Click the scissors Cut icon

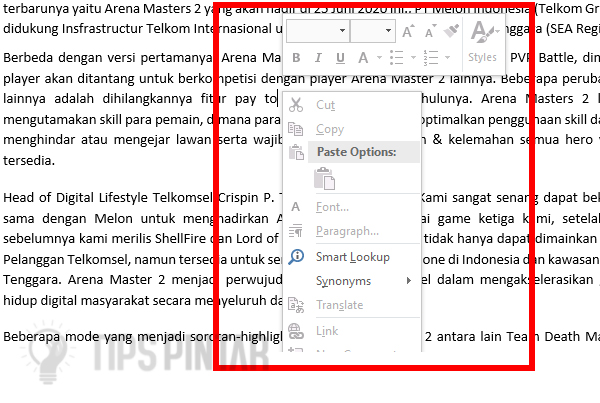(296, 104)
